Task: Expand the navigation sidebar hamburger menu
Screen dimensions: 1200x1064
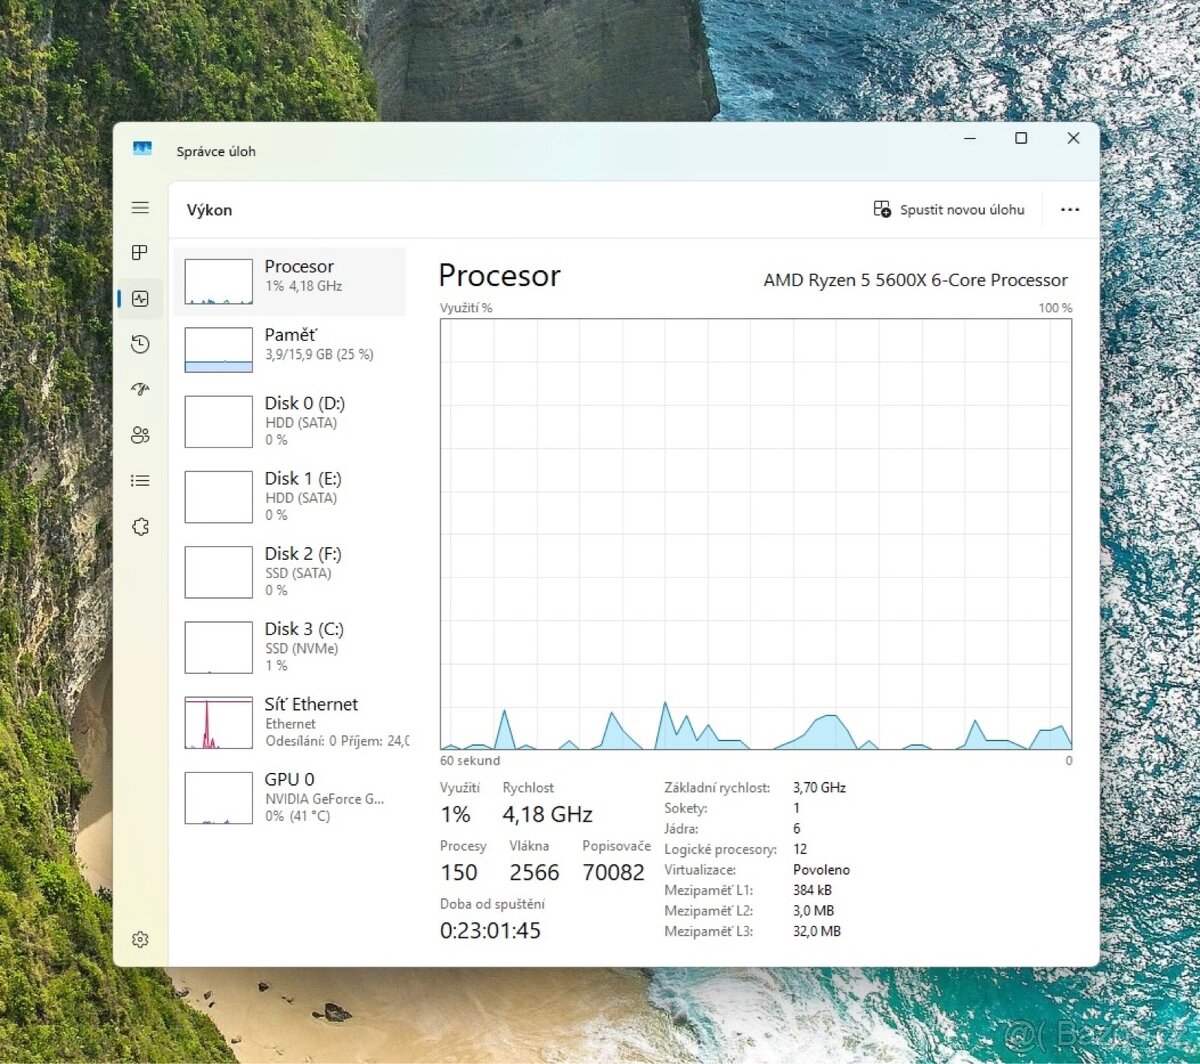Action: (x=140, y=207)
